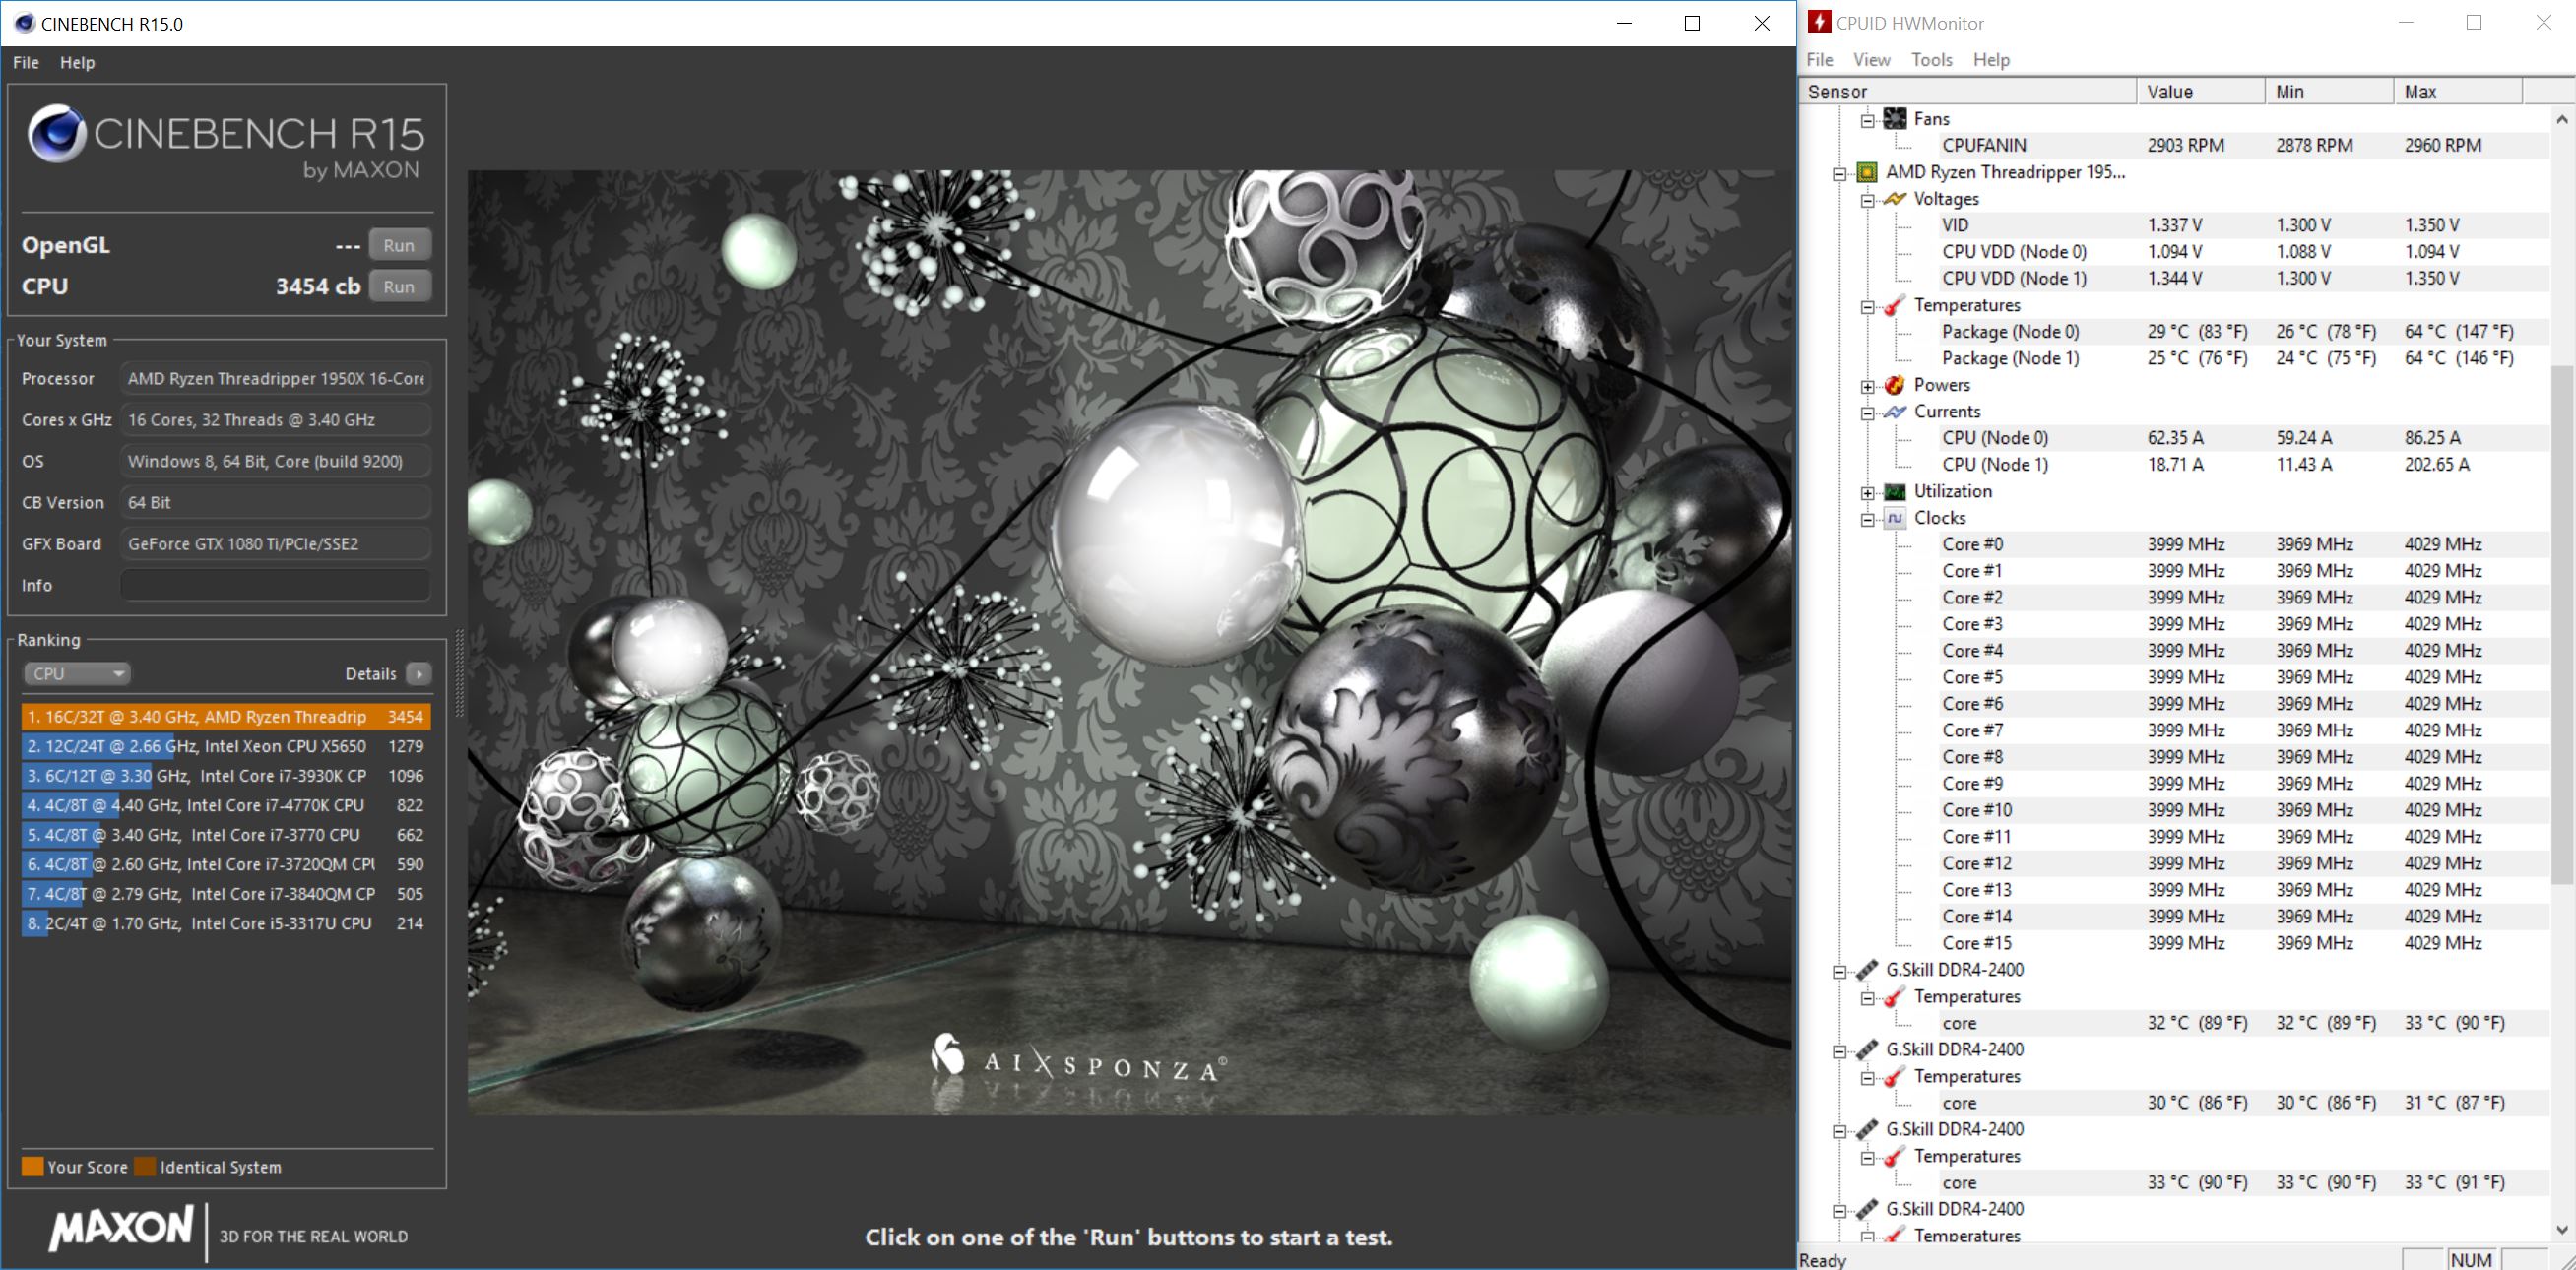The height and width of the screenshot is (1270, 2576).
Task: Run the CPU benchmark test
Action: point(398,286)
